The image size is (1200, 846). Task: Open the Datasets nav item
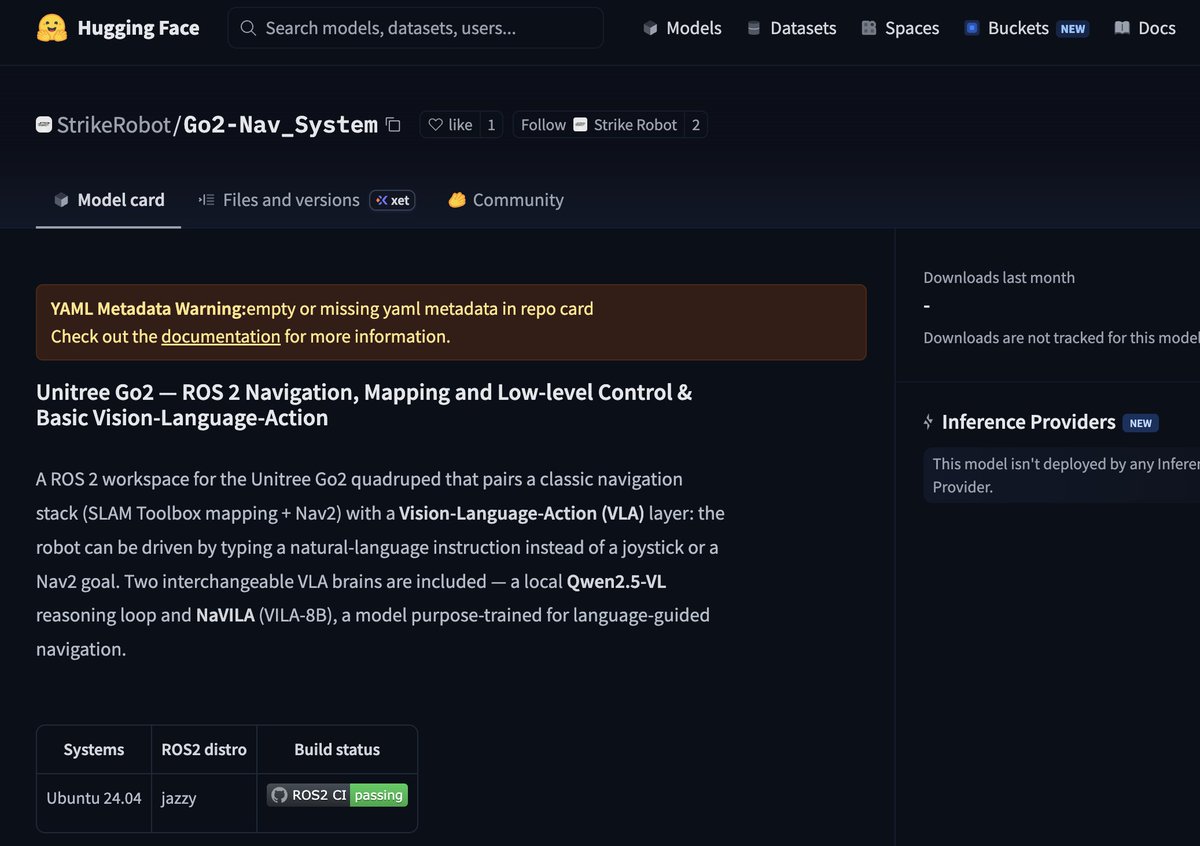791,28
